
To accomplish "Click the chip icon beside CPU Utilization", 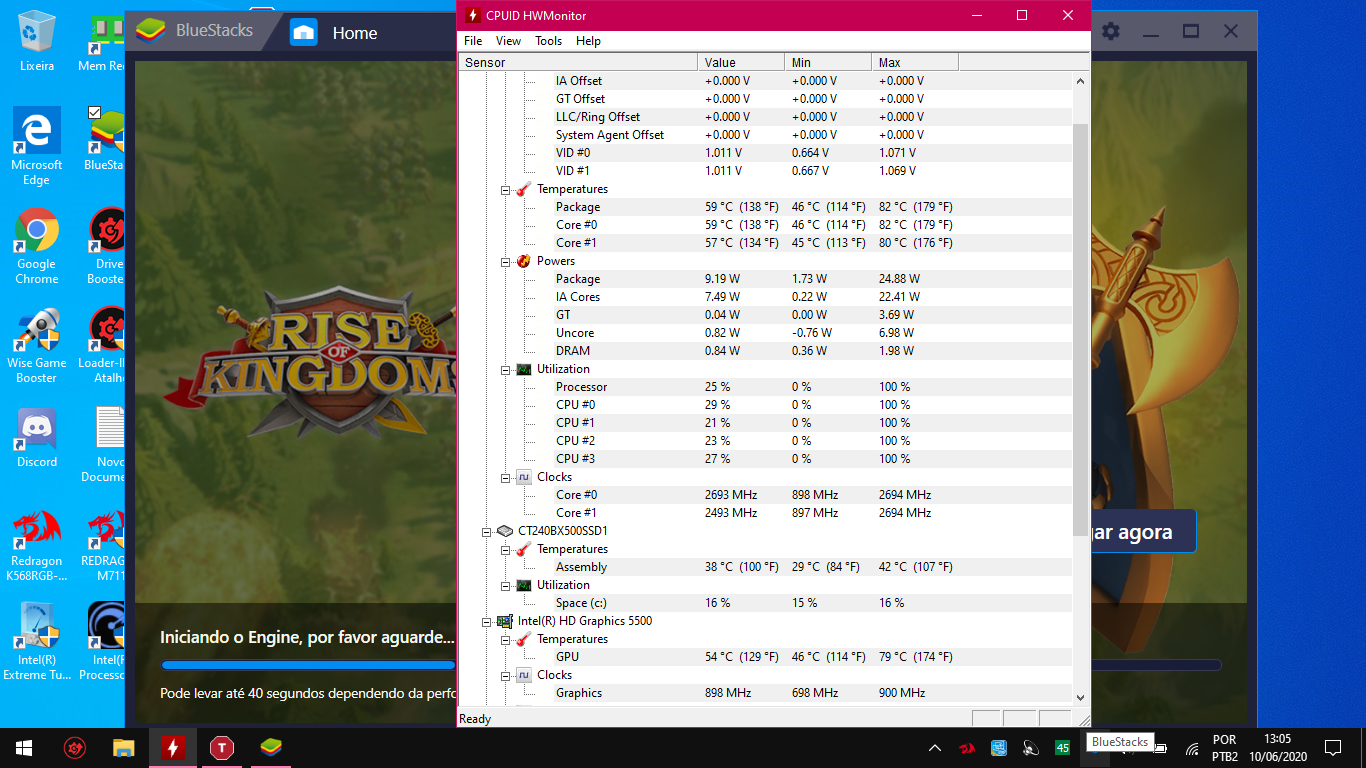I will click(x=523, y=369).
